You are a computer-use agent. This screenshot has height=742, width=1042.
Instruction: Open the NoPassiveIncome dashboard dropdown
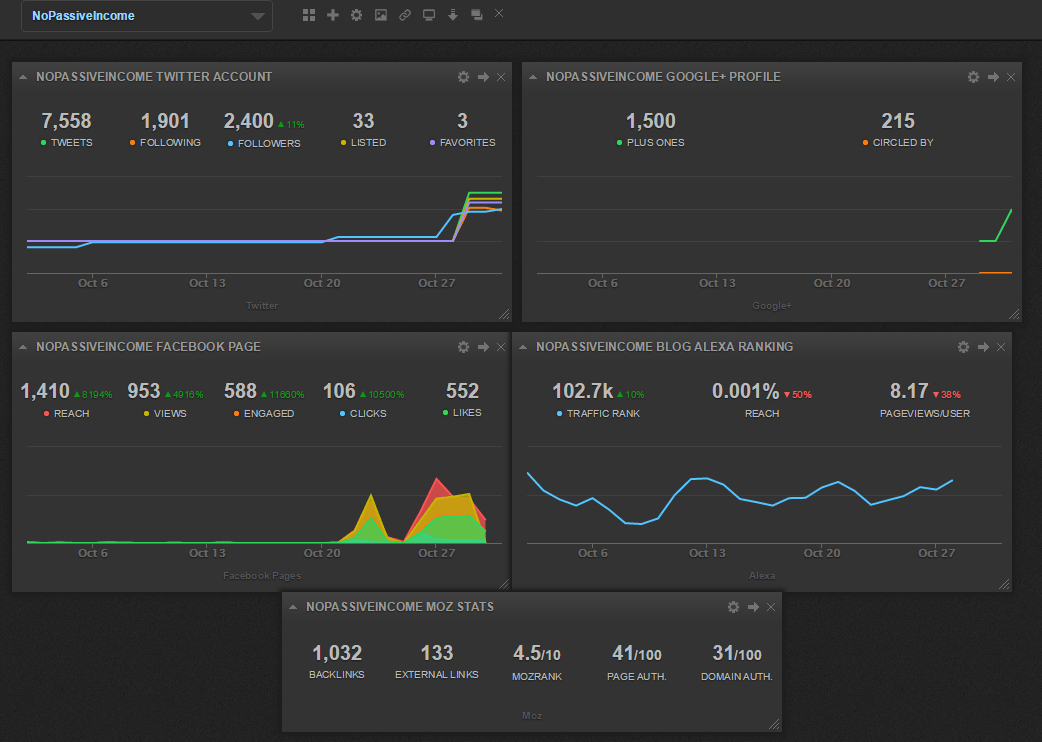click(x=146, y=15)
